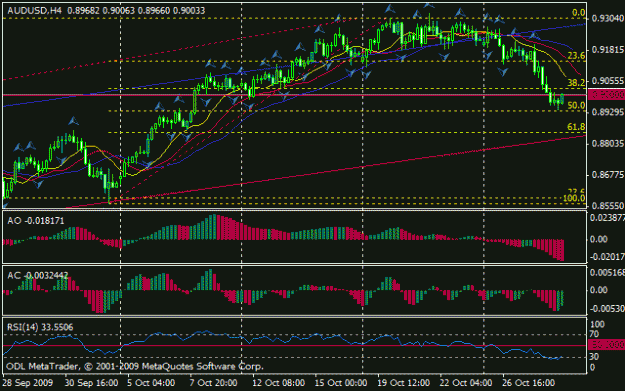This screenshot has height=391, width=625.
Task: Click the red 50 level tag on RSI scale
Action: 606,345
